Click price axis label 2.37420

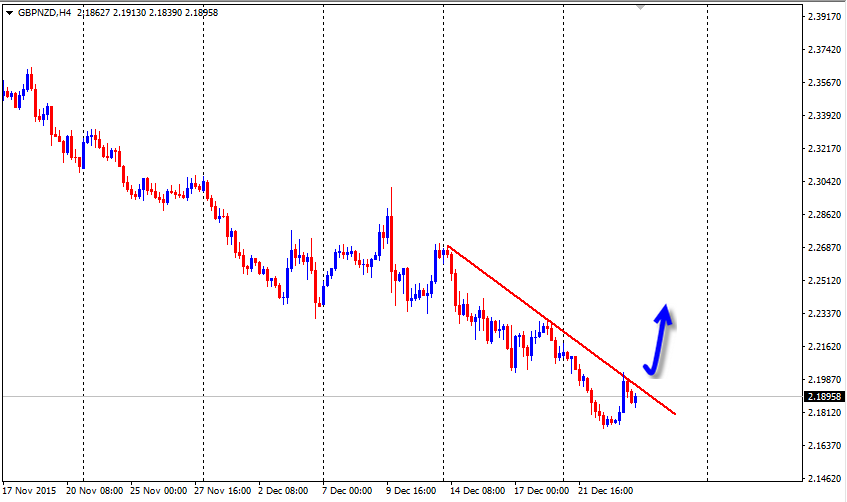click(824, 50)
